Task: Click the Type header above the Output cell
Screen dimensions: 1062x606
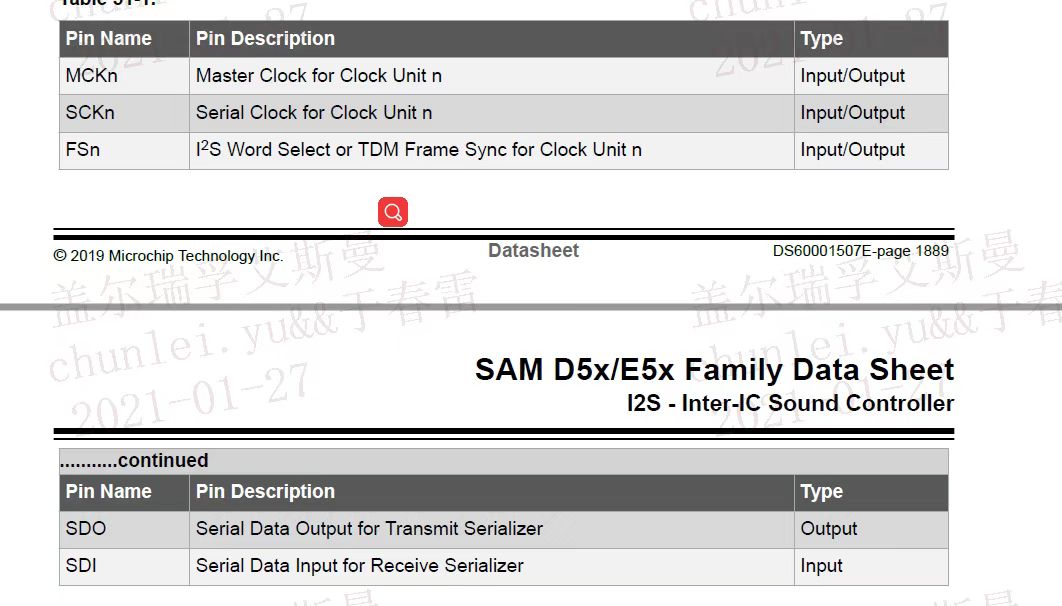Action: coord(822,492)
